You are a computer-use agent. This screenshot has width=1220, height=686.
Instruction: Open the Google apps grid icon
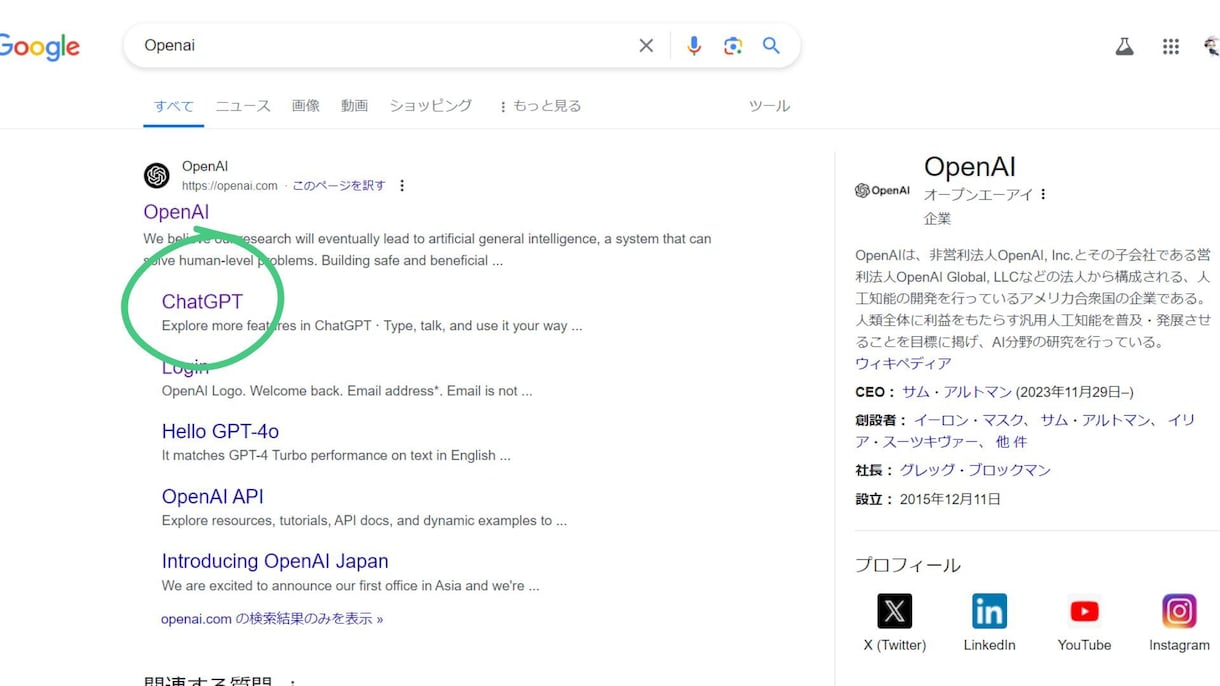pyautogui.click(x=1171, y=46)
